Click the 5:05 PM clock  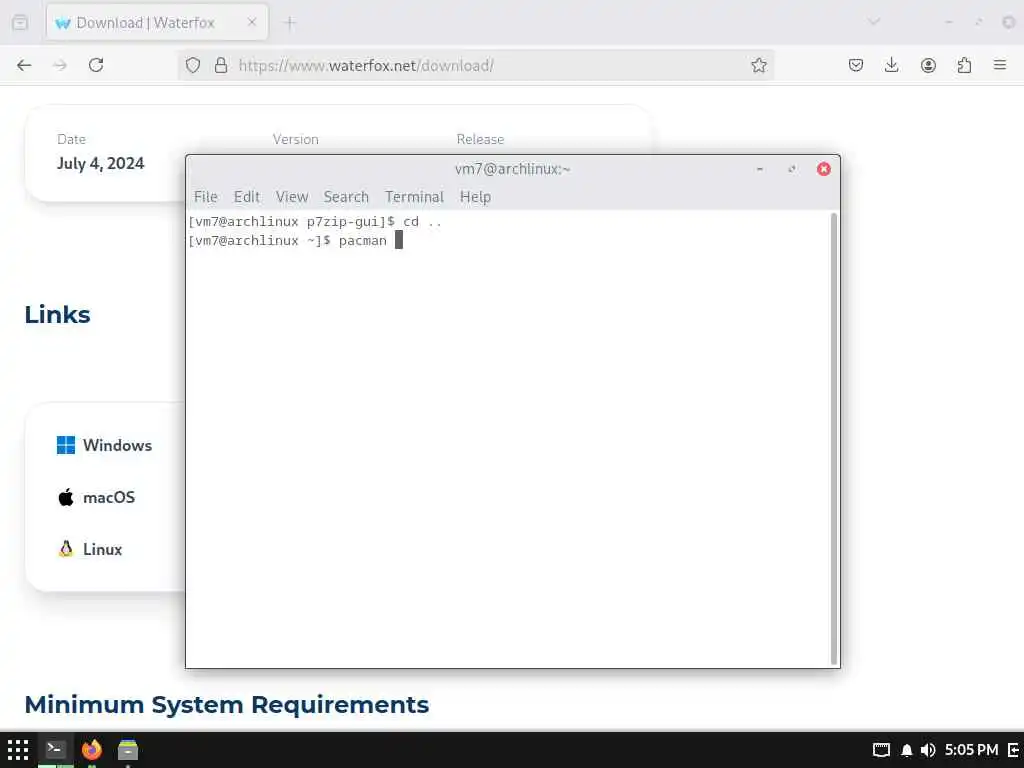pyautogui.click(x=971, y=750)
